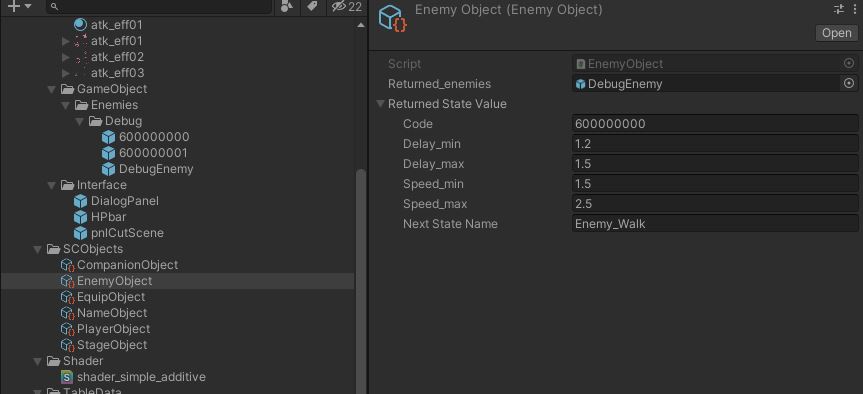Click the Returned_enemies property label
The height and width of the screenshot is (394, 863).
click(439, 84)
